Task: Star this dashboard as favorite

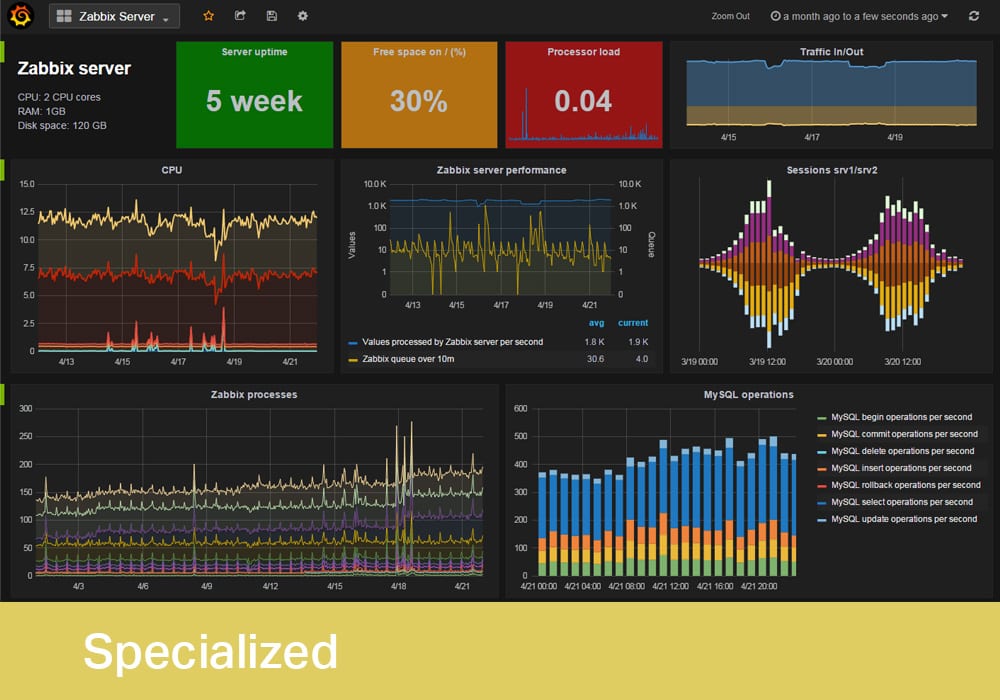Action: pos(209,16)
